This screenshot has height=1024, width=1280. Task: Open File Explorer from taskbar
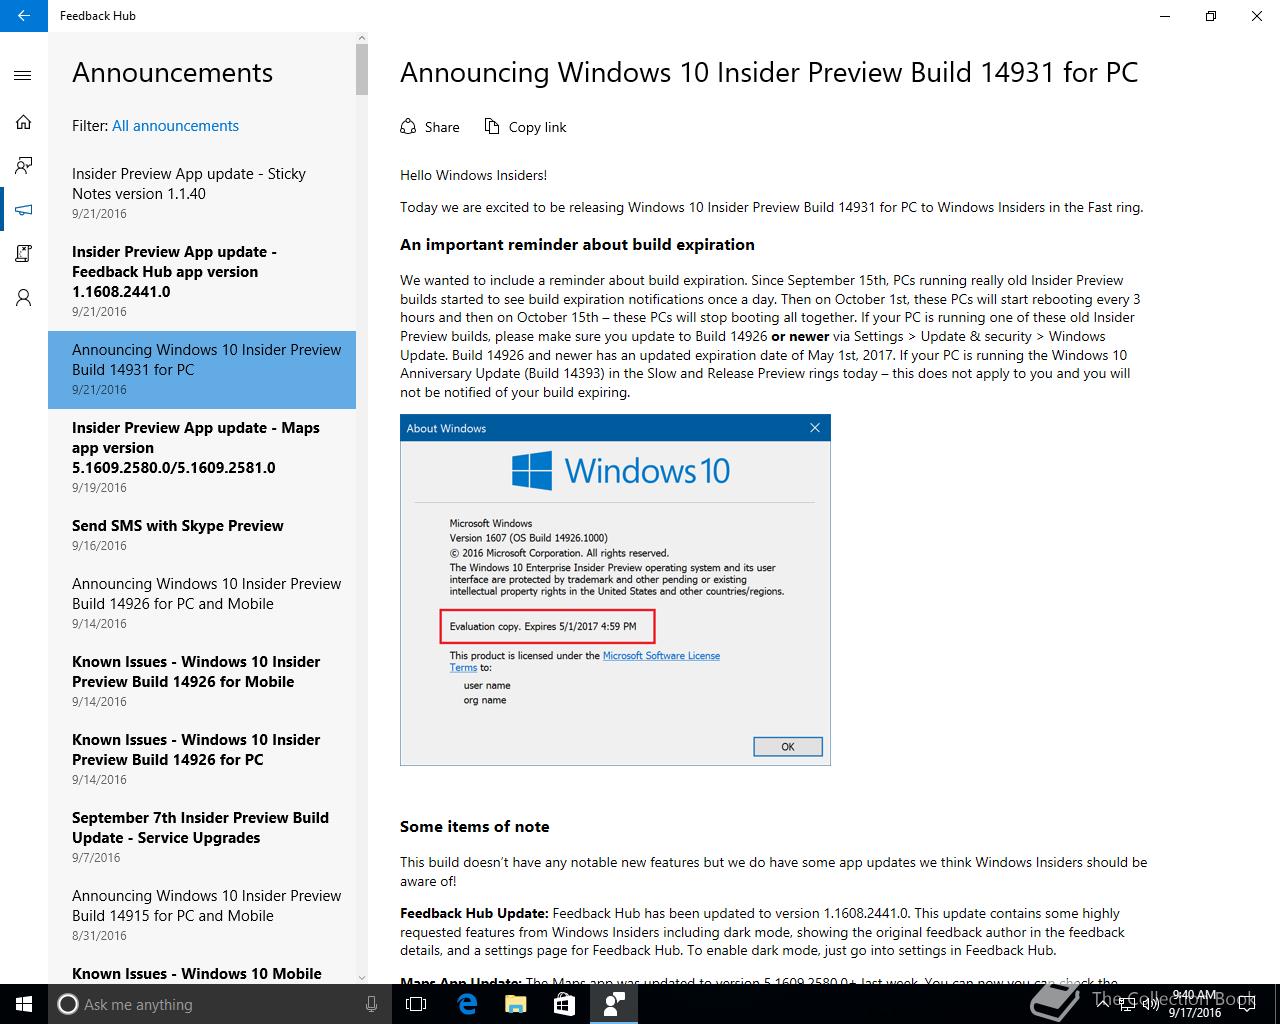(515, 1004)
